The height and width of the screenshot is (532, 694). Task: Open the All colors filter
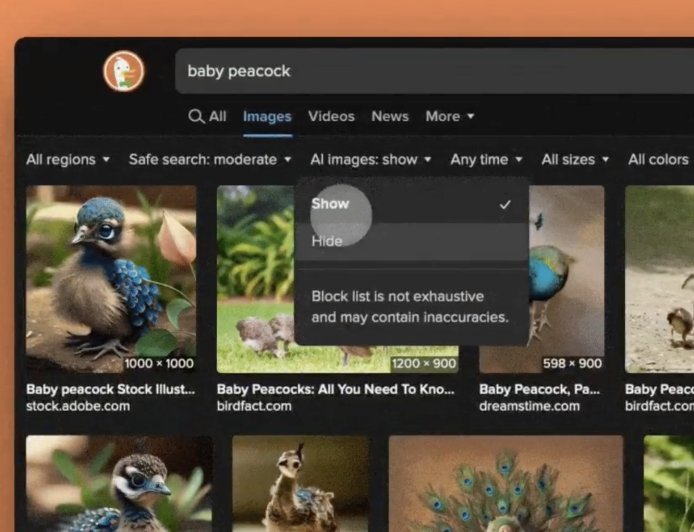click(x=659, y=159)
